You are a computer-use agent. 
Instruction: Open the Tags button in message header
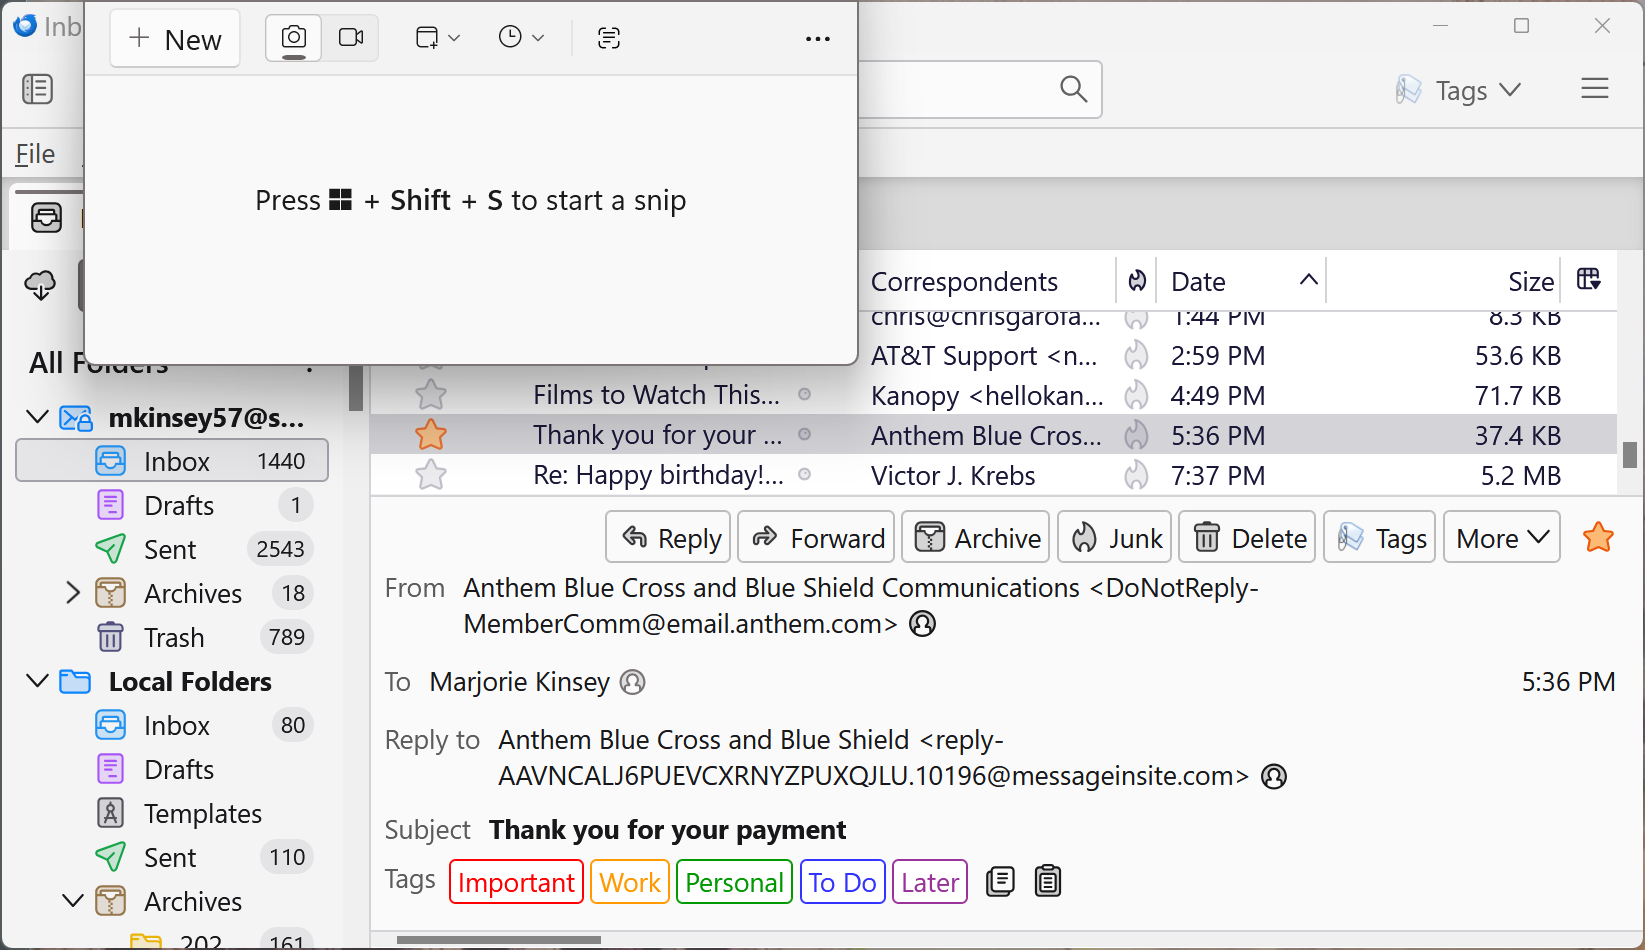[x=1380, y=537]
